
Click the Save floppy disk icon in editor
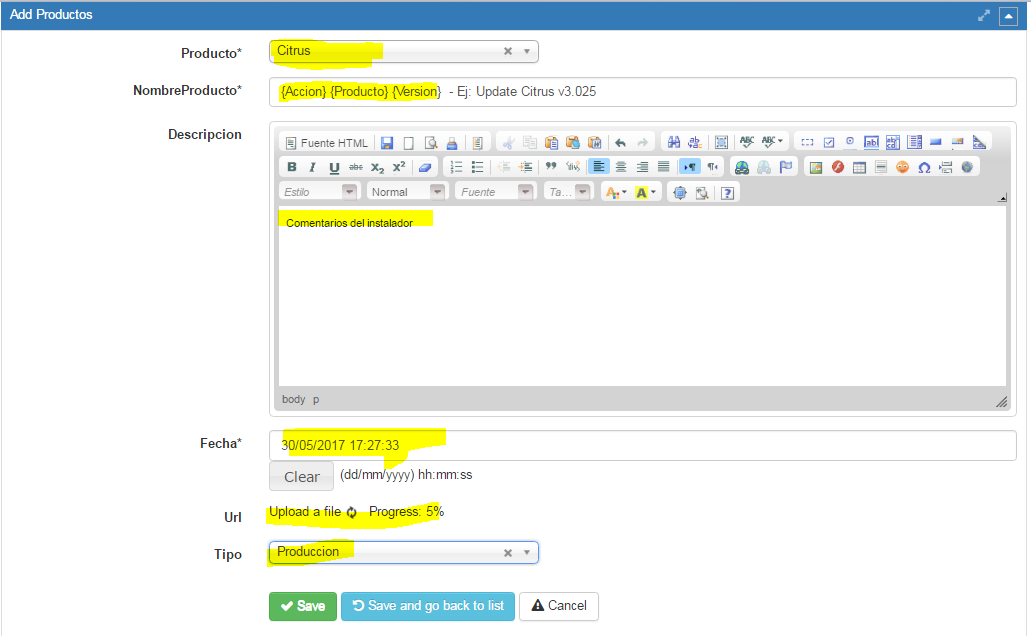tap(387, 143)
